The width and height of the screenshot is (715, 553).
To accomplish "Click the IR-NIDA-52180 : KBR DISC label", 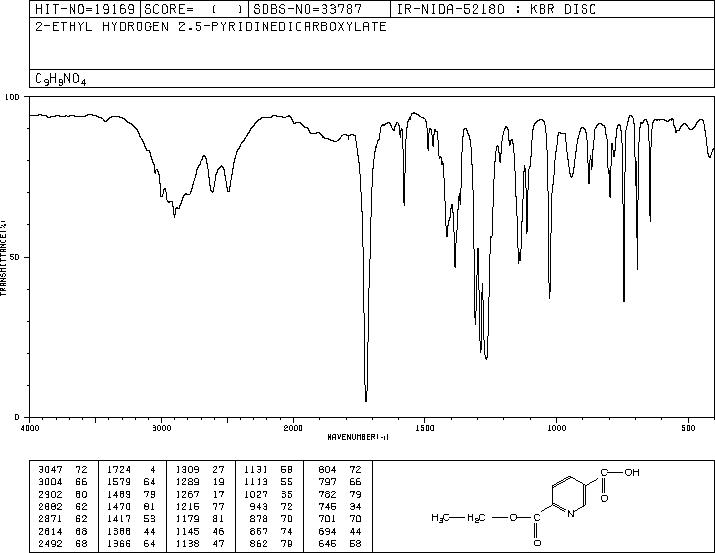I will [x=496, y=9].
